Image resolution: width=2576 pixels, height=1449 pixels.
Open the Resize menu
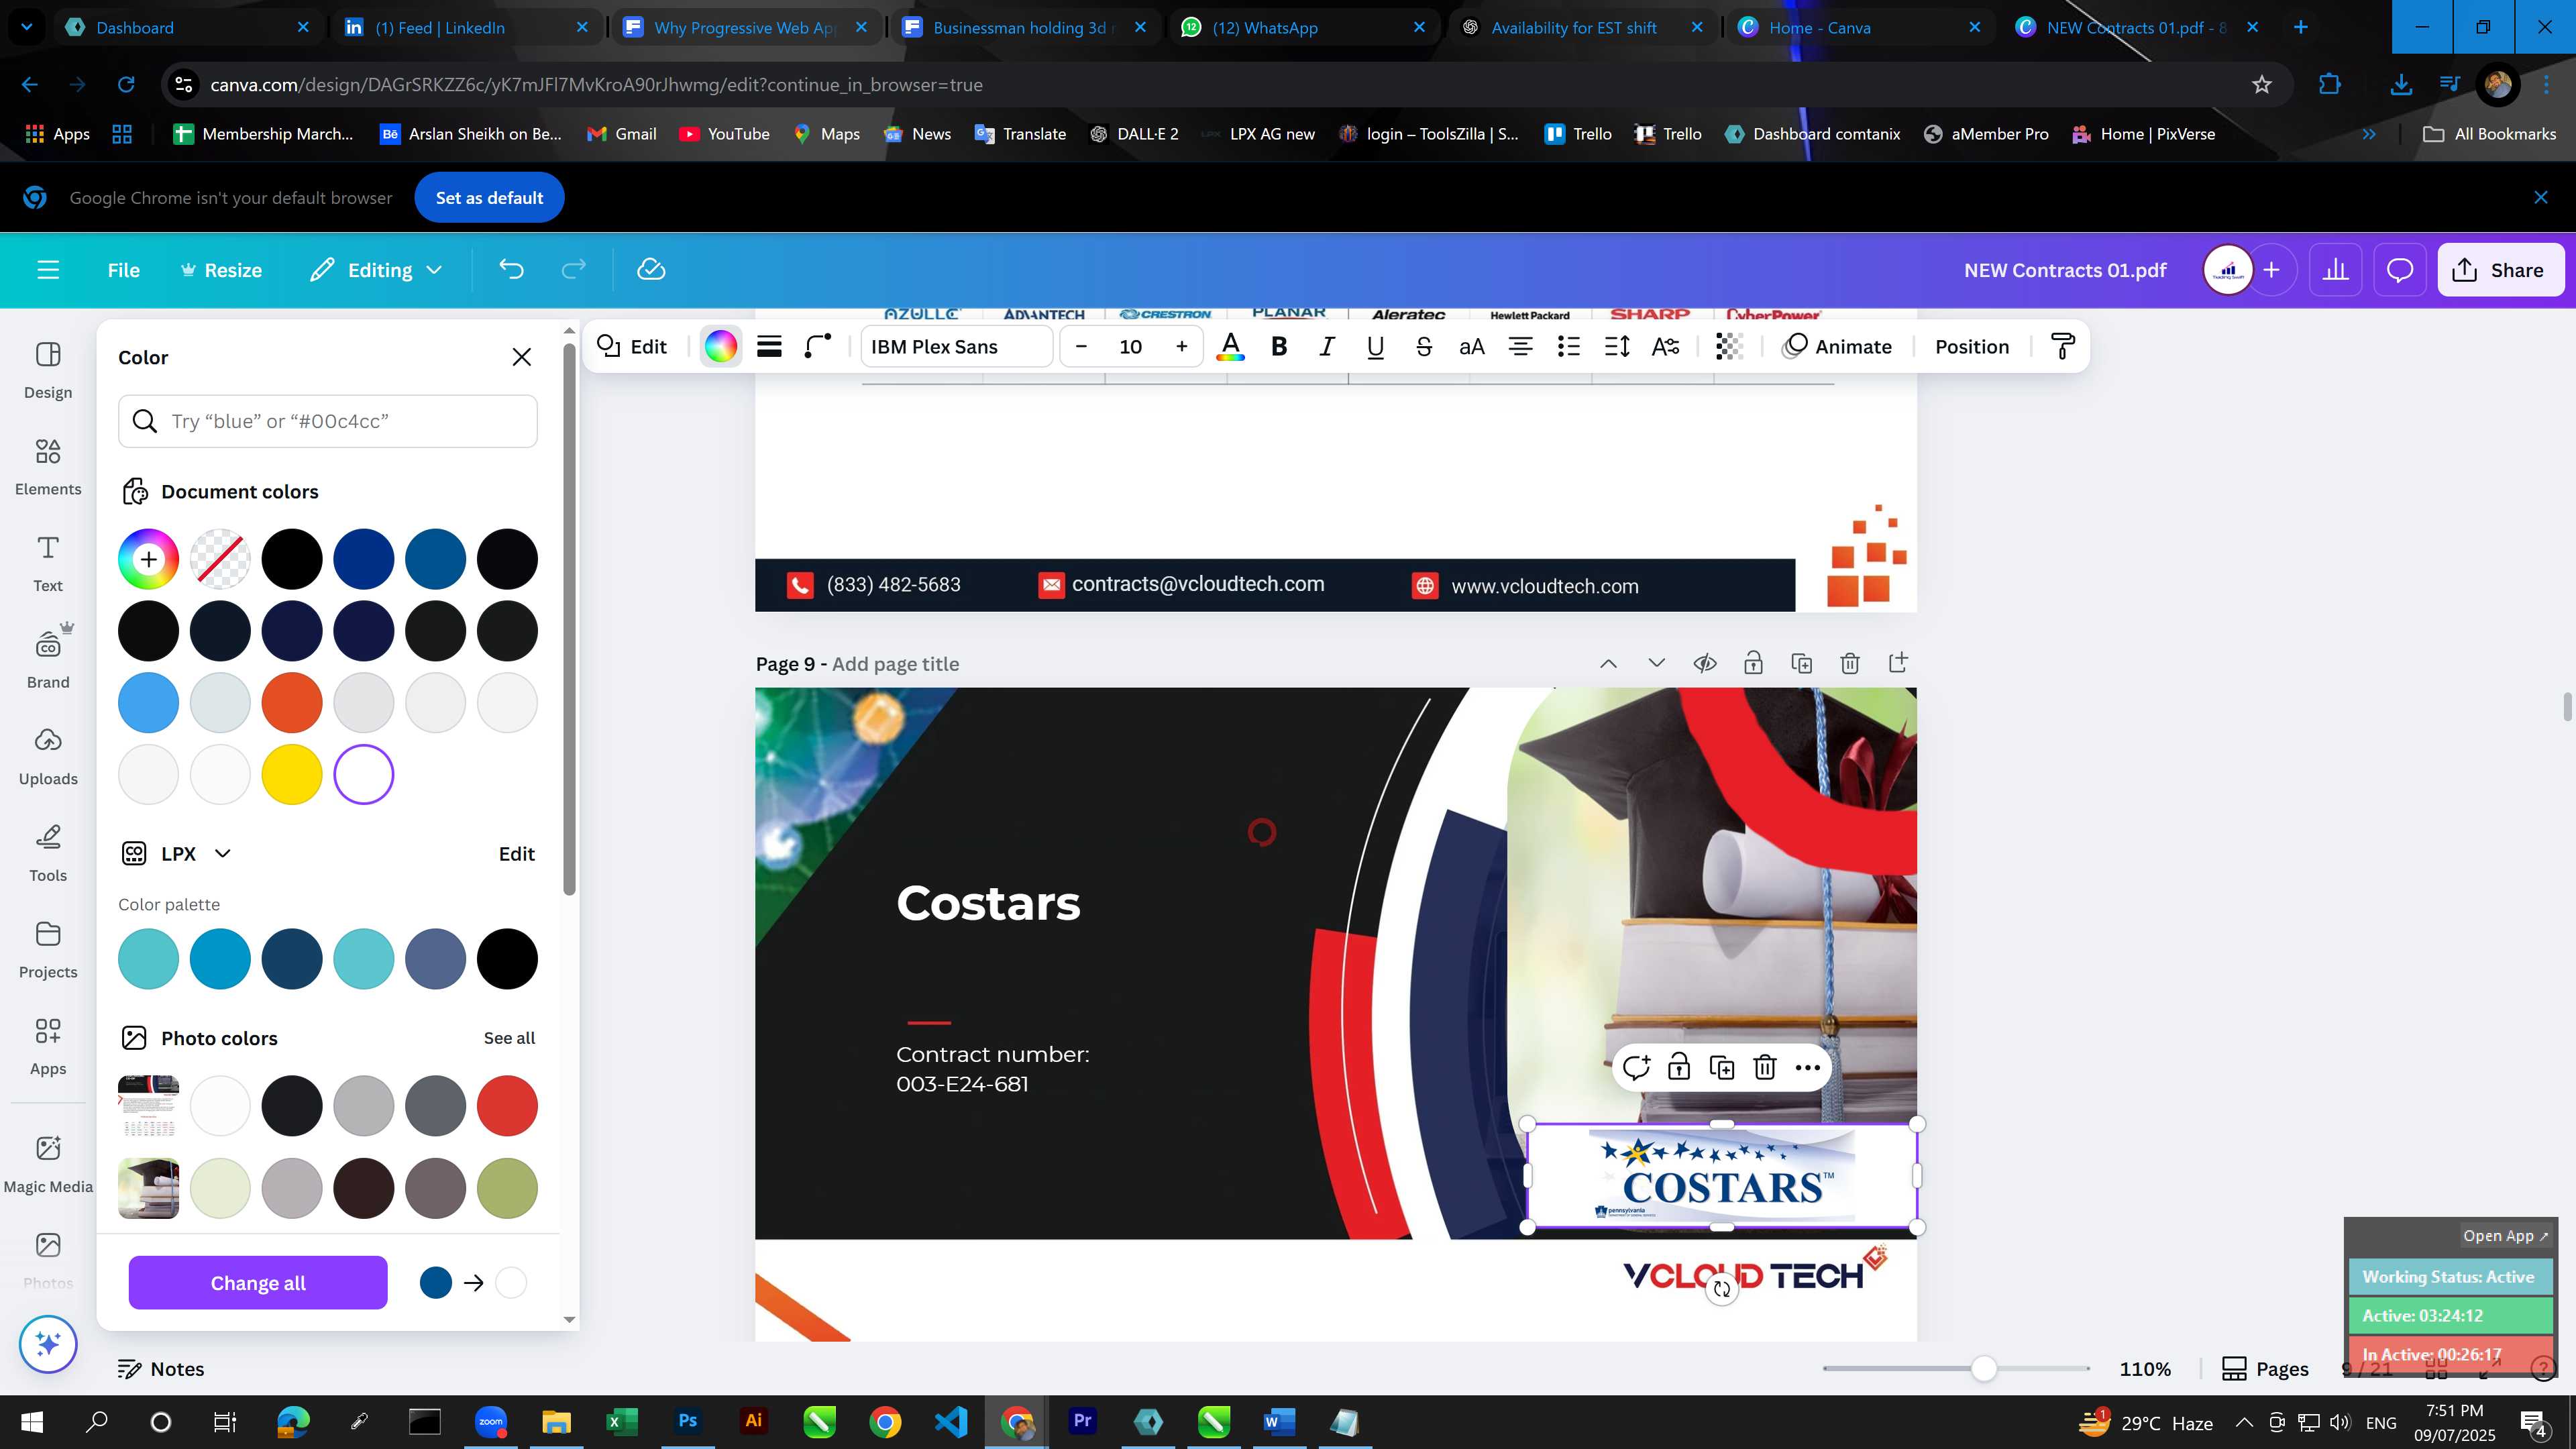click(x=221, y=270)
